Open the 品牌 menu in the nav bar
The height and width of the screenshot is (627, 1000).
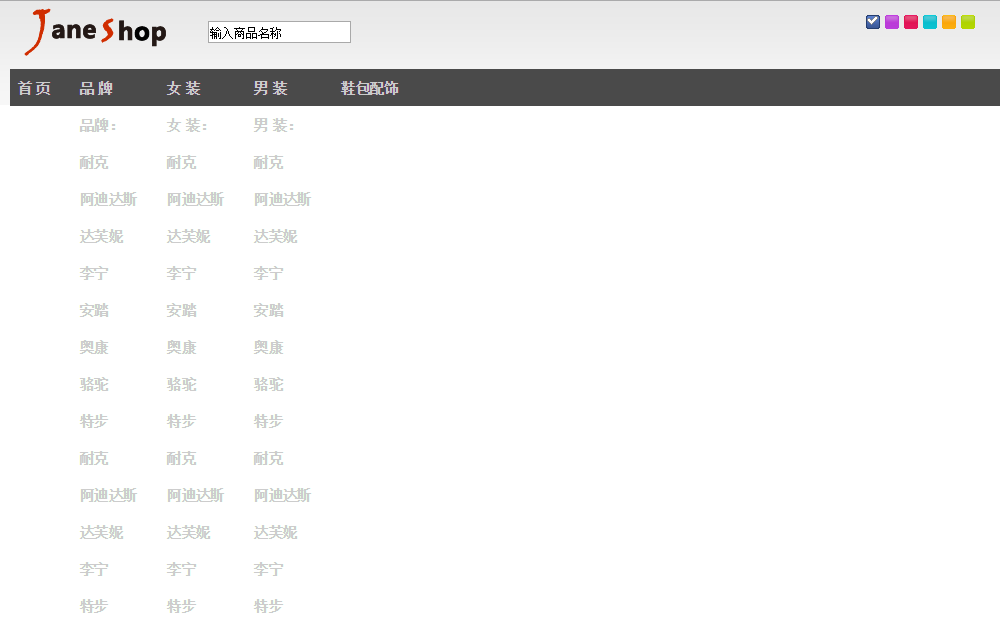pos(96,88)
